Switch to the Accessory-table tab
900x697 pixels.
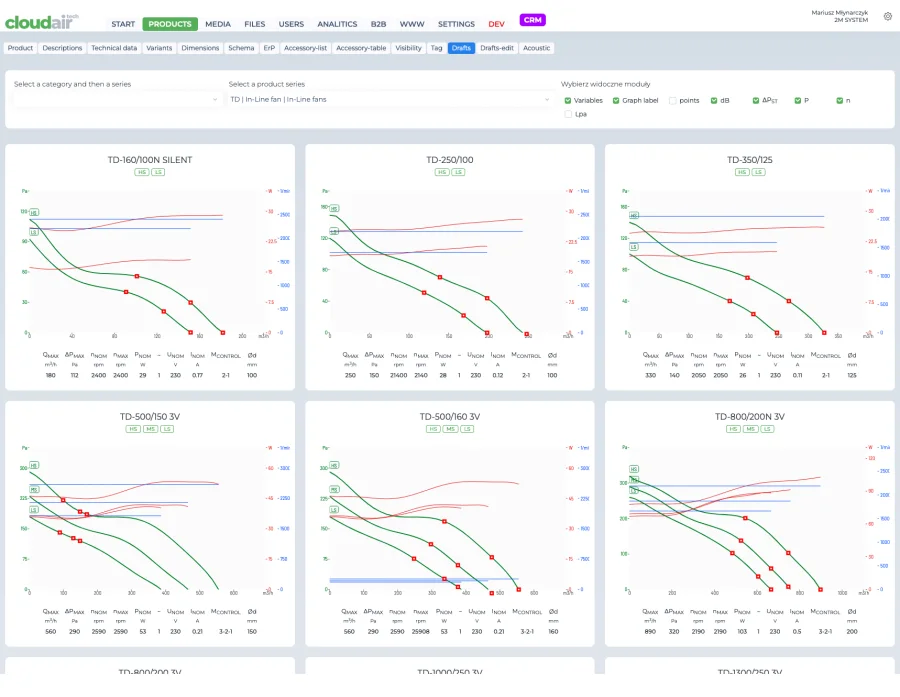tap(361, 48)
